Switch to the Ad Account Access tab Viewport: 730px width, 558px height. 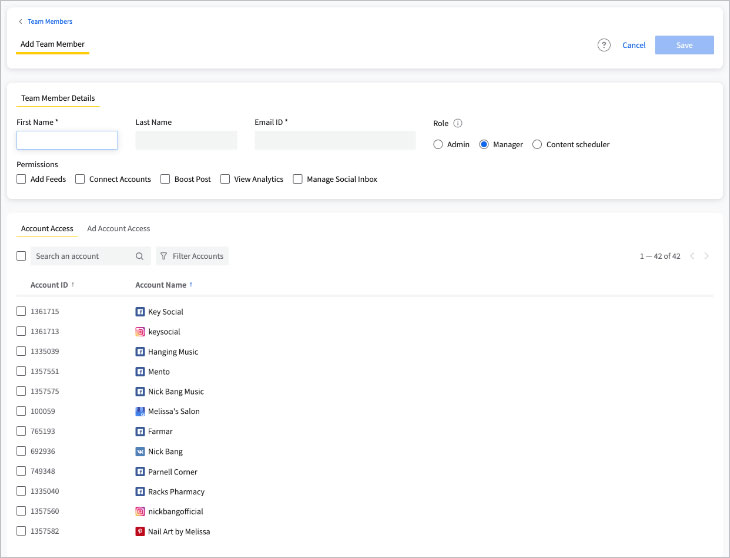click(x=118, y=228)
